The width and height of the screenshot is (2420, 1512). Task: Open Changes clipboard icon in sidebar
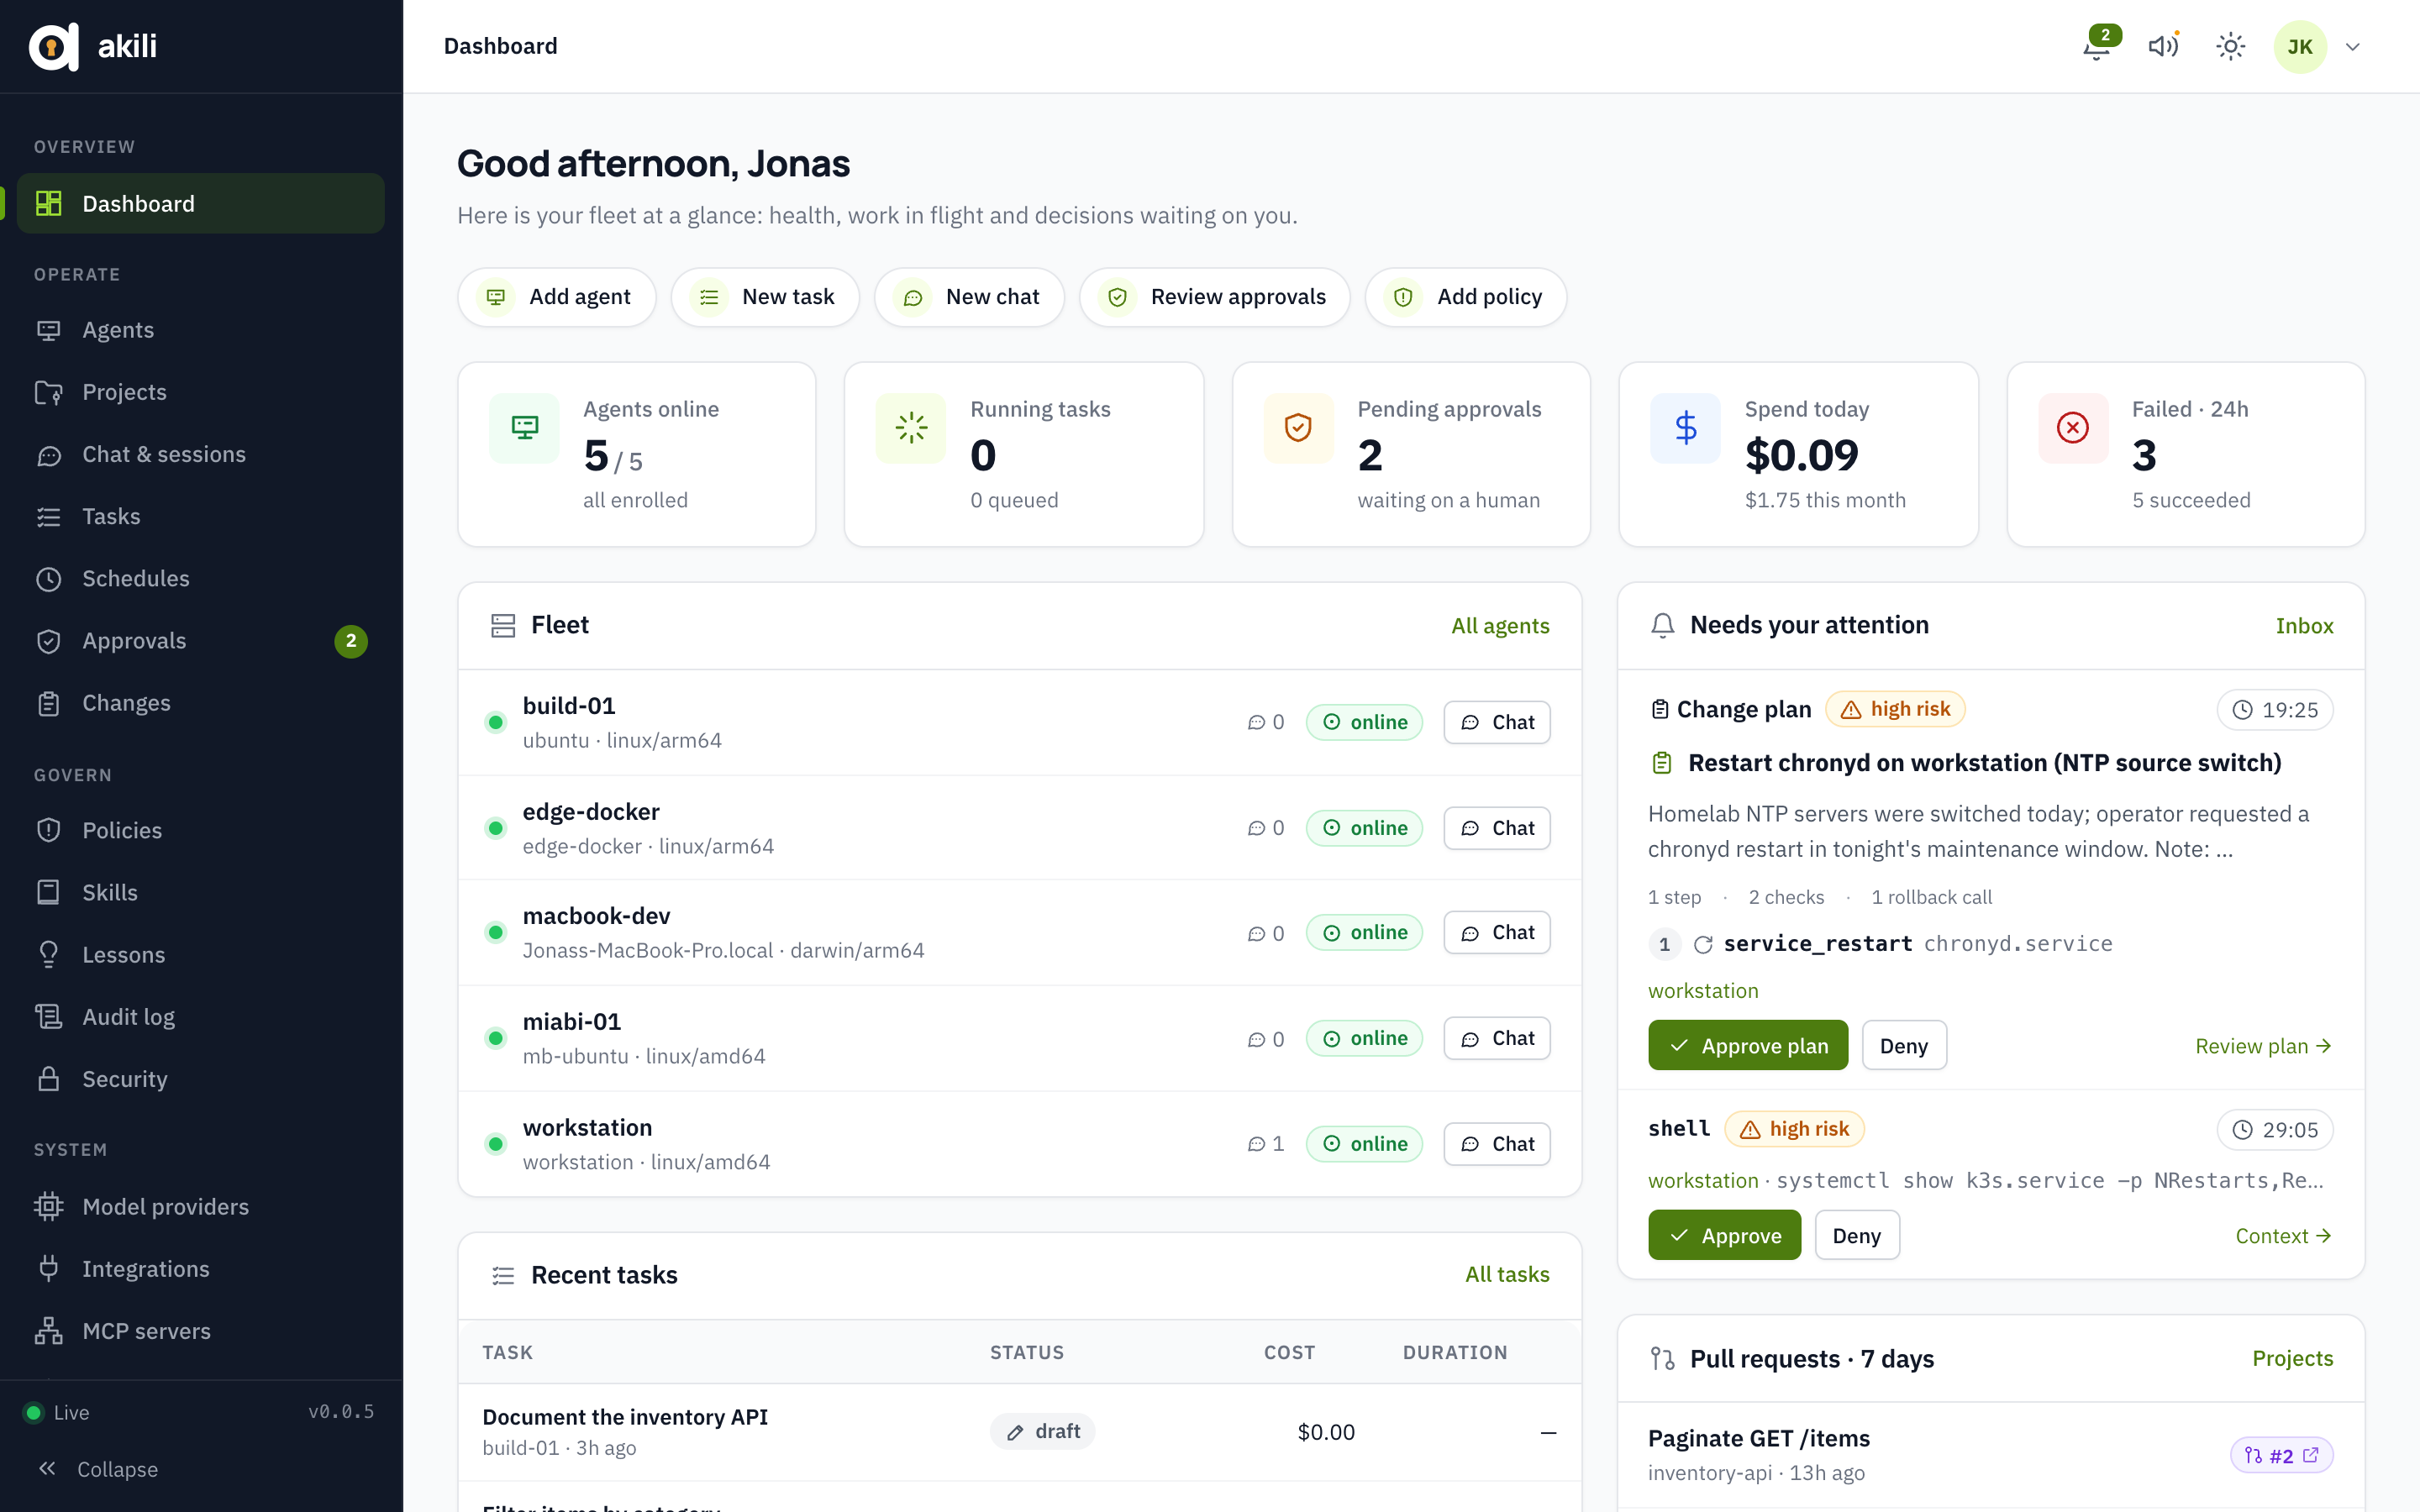(x=49, y=703)
